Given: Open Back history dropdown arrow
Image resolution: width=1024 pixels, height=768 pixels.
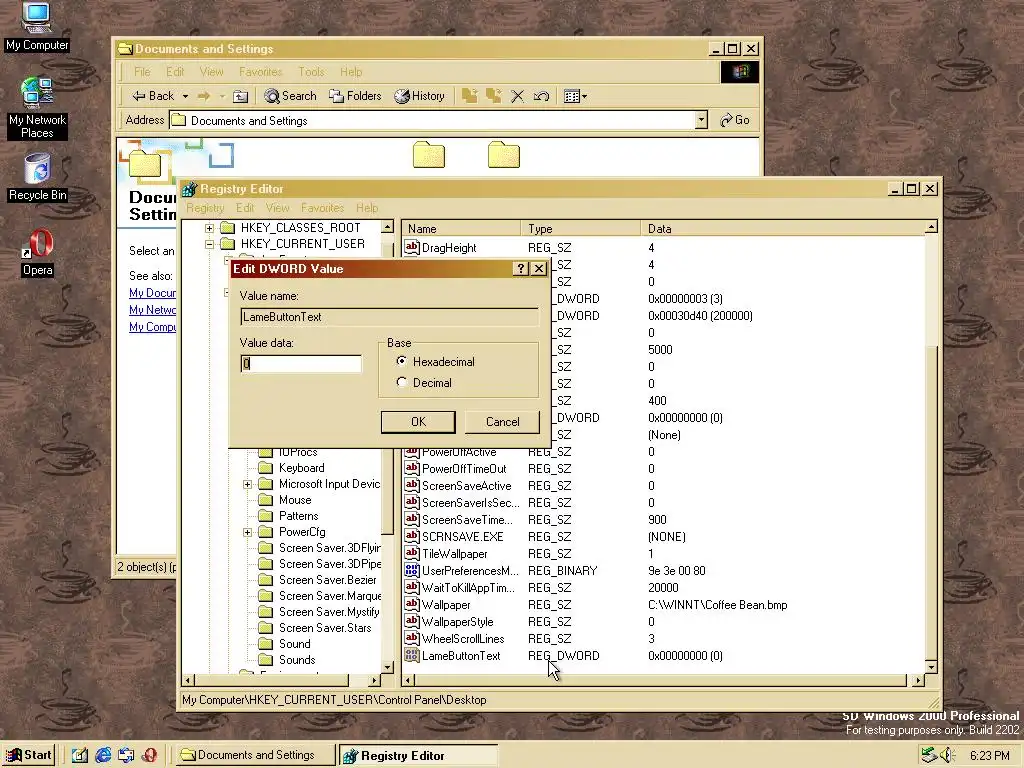Looking at the screenshot, I should [x=185, y=97].
